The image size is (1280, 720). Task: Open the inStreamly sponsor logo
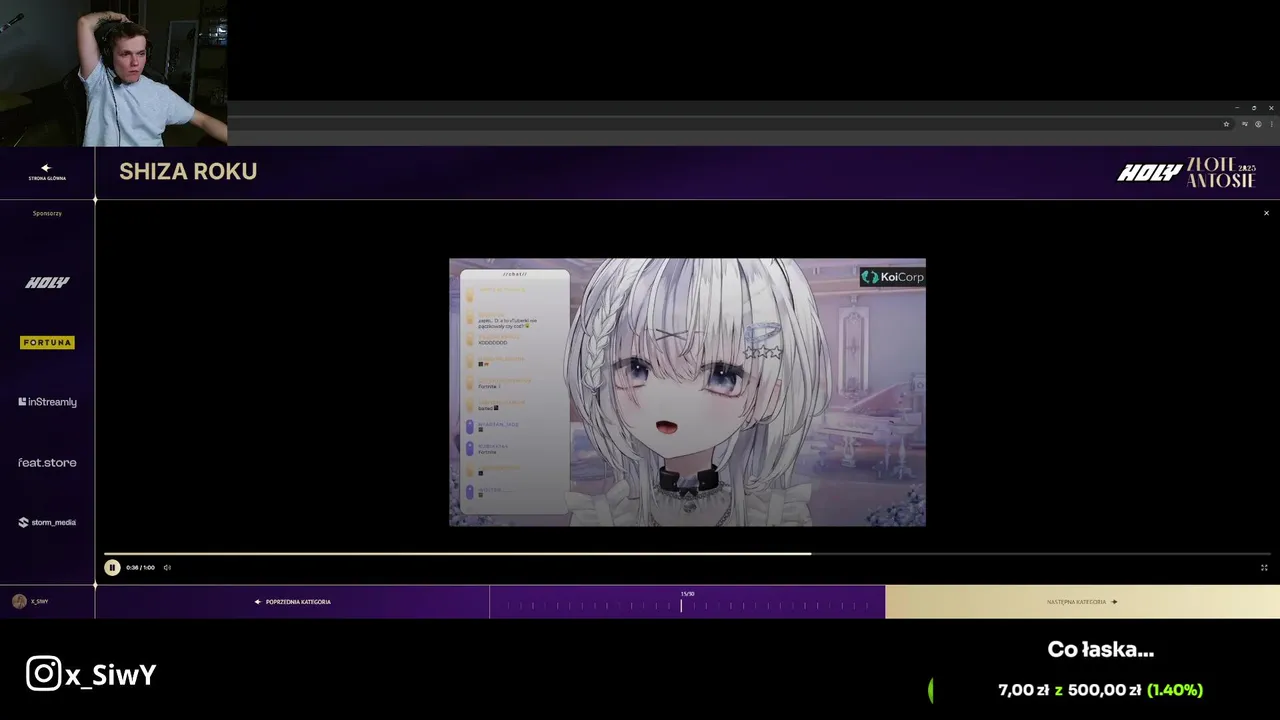point(47,402)
